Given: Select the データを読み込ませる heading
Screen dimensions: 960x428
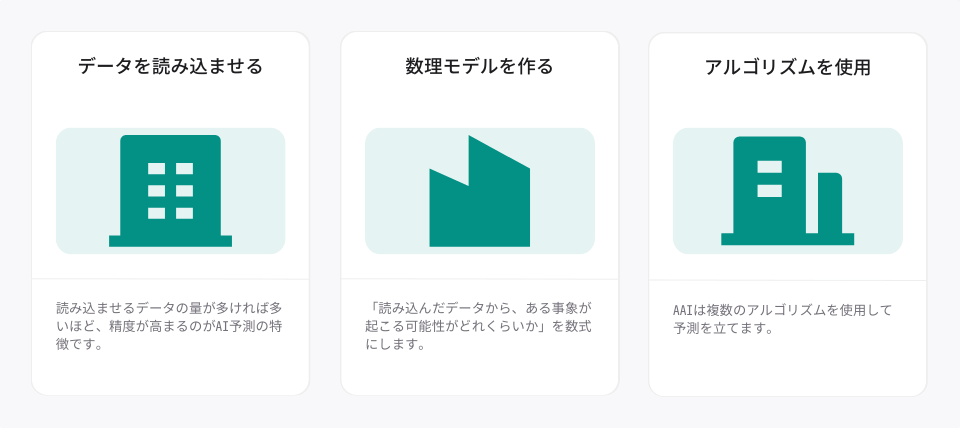Looking at the screenshot, I should point(170,66).
